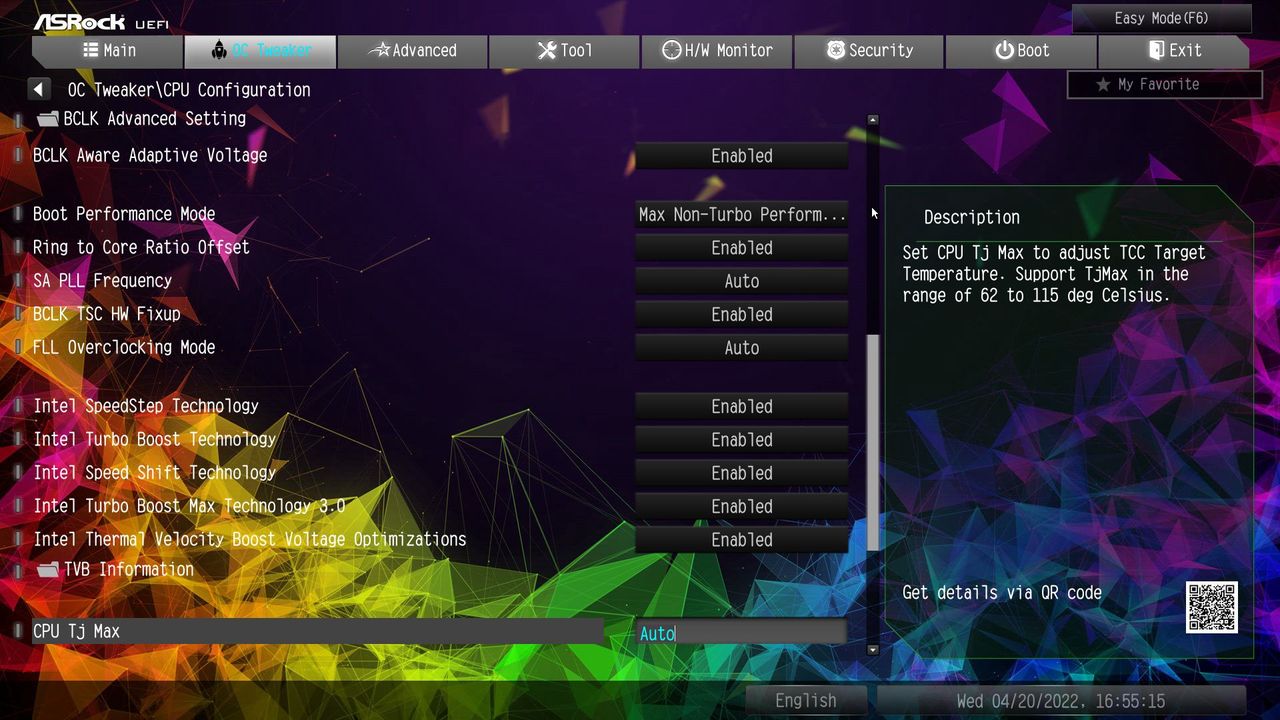Click the back arrow icon beside OC Tweaker path
This screenshot has width=1280, height=720.
39,90
